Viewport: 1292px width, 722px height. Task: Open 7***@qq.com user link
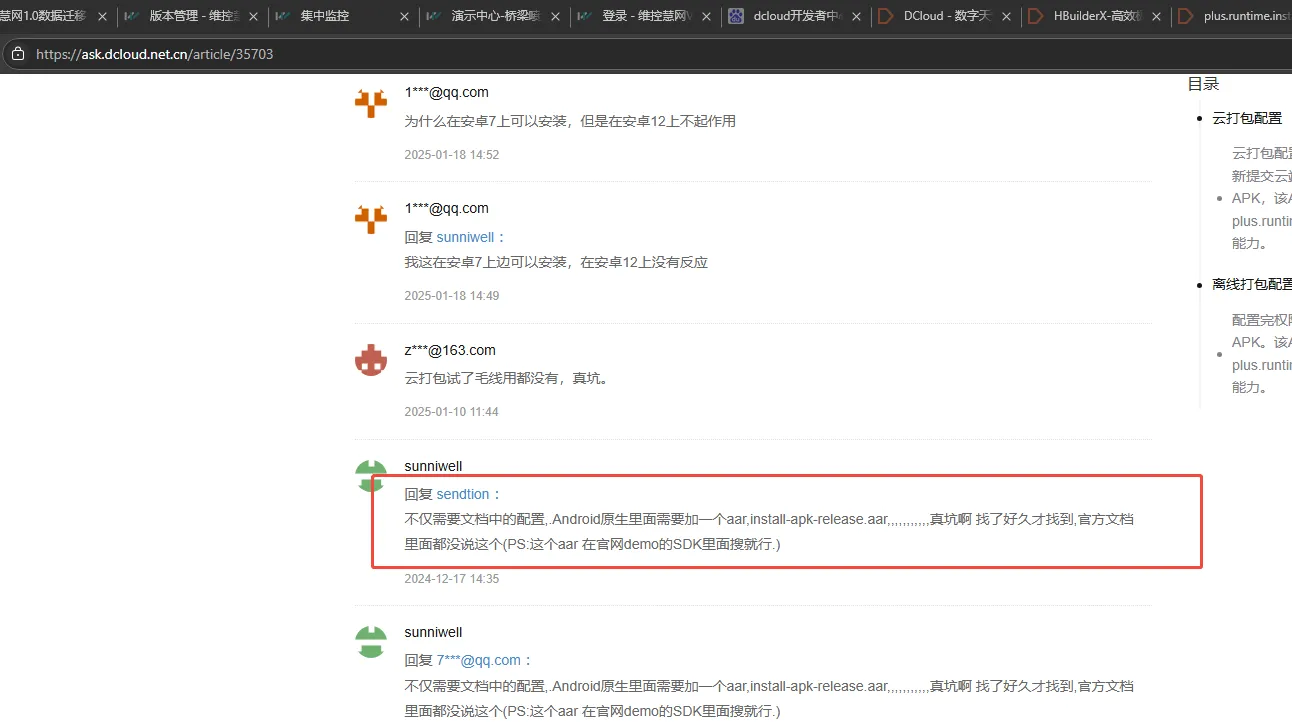(x=478, y=660)
